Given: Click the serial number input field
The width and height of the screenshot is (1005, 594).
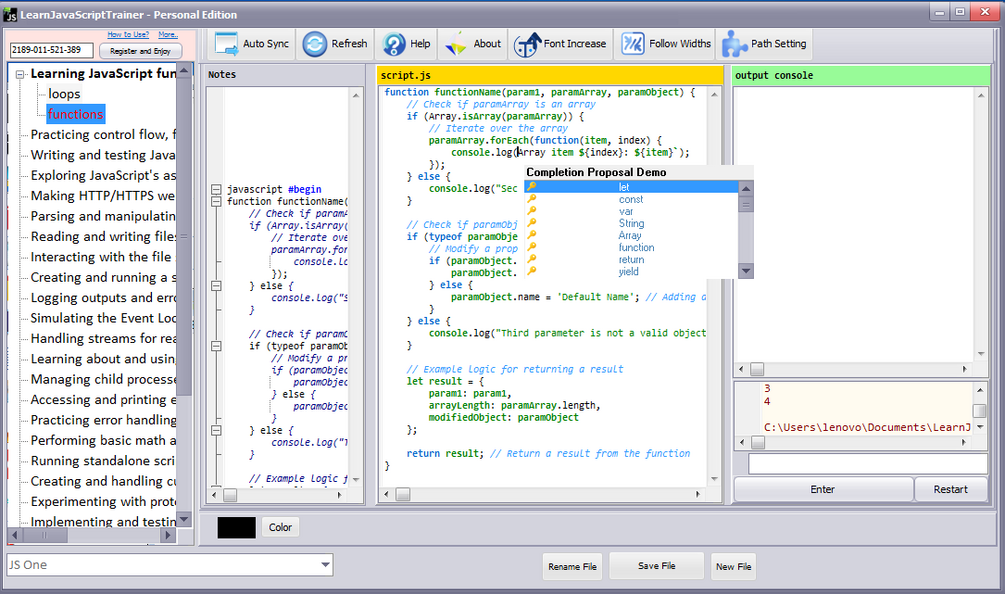Looking at the screenshot, I should [51, 50].
